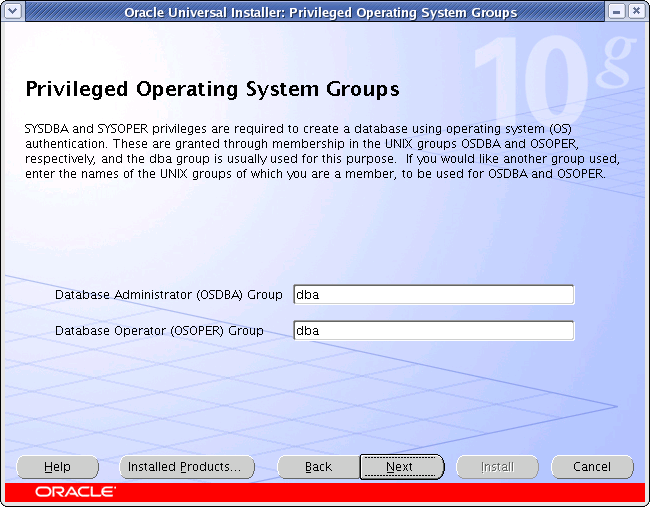Click the disabled Install button
This screenshot has width=650, height=507.
click(x=497, y=467)
